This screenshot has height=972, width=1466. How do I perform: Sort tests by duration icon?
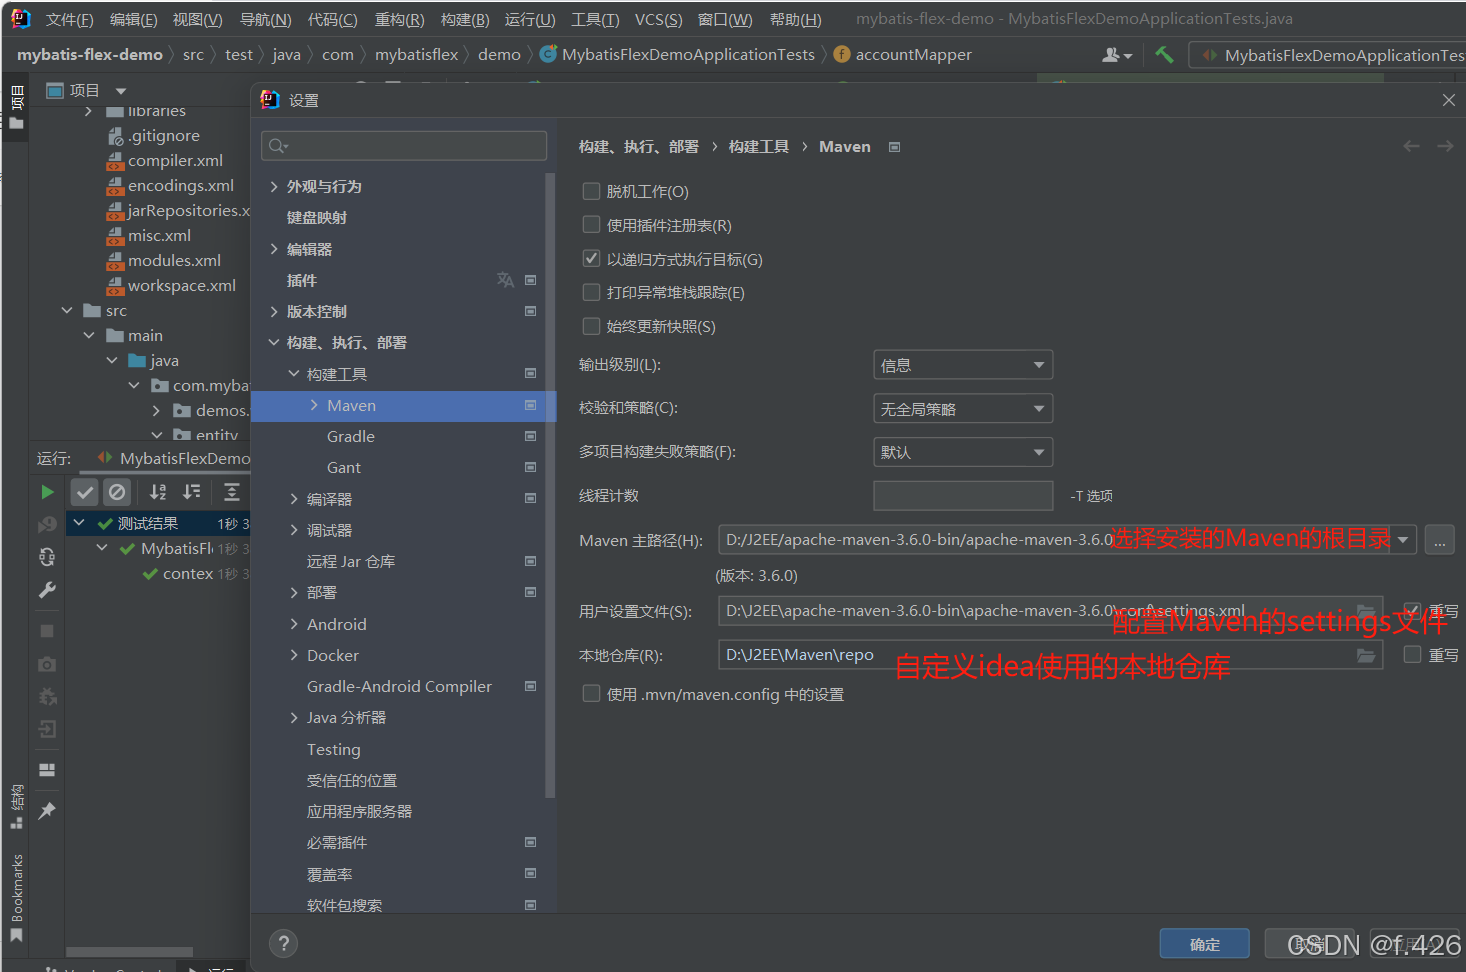click(x=191, y=492)
